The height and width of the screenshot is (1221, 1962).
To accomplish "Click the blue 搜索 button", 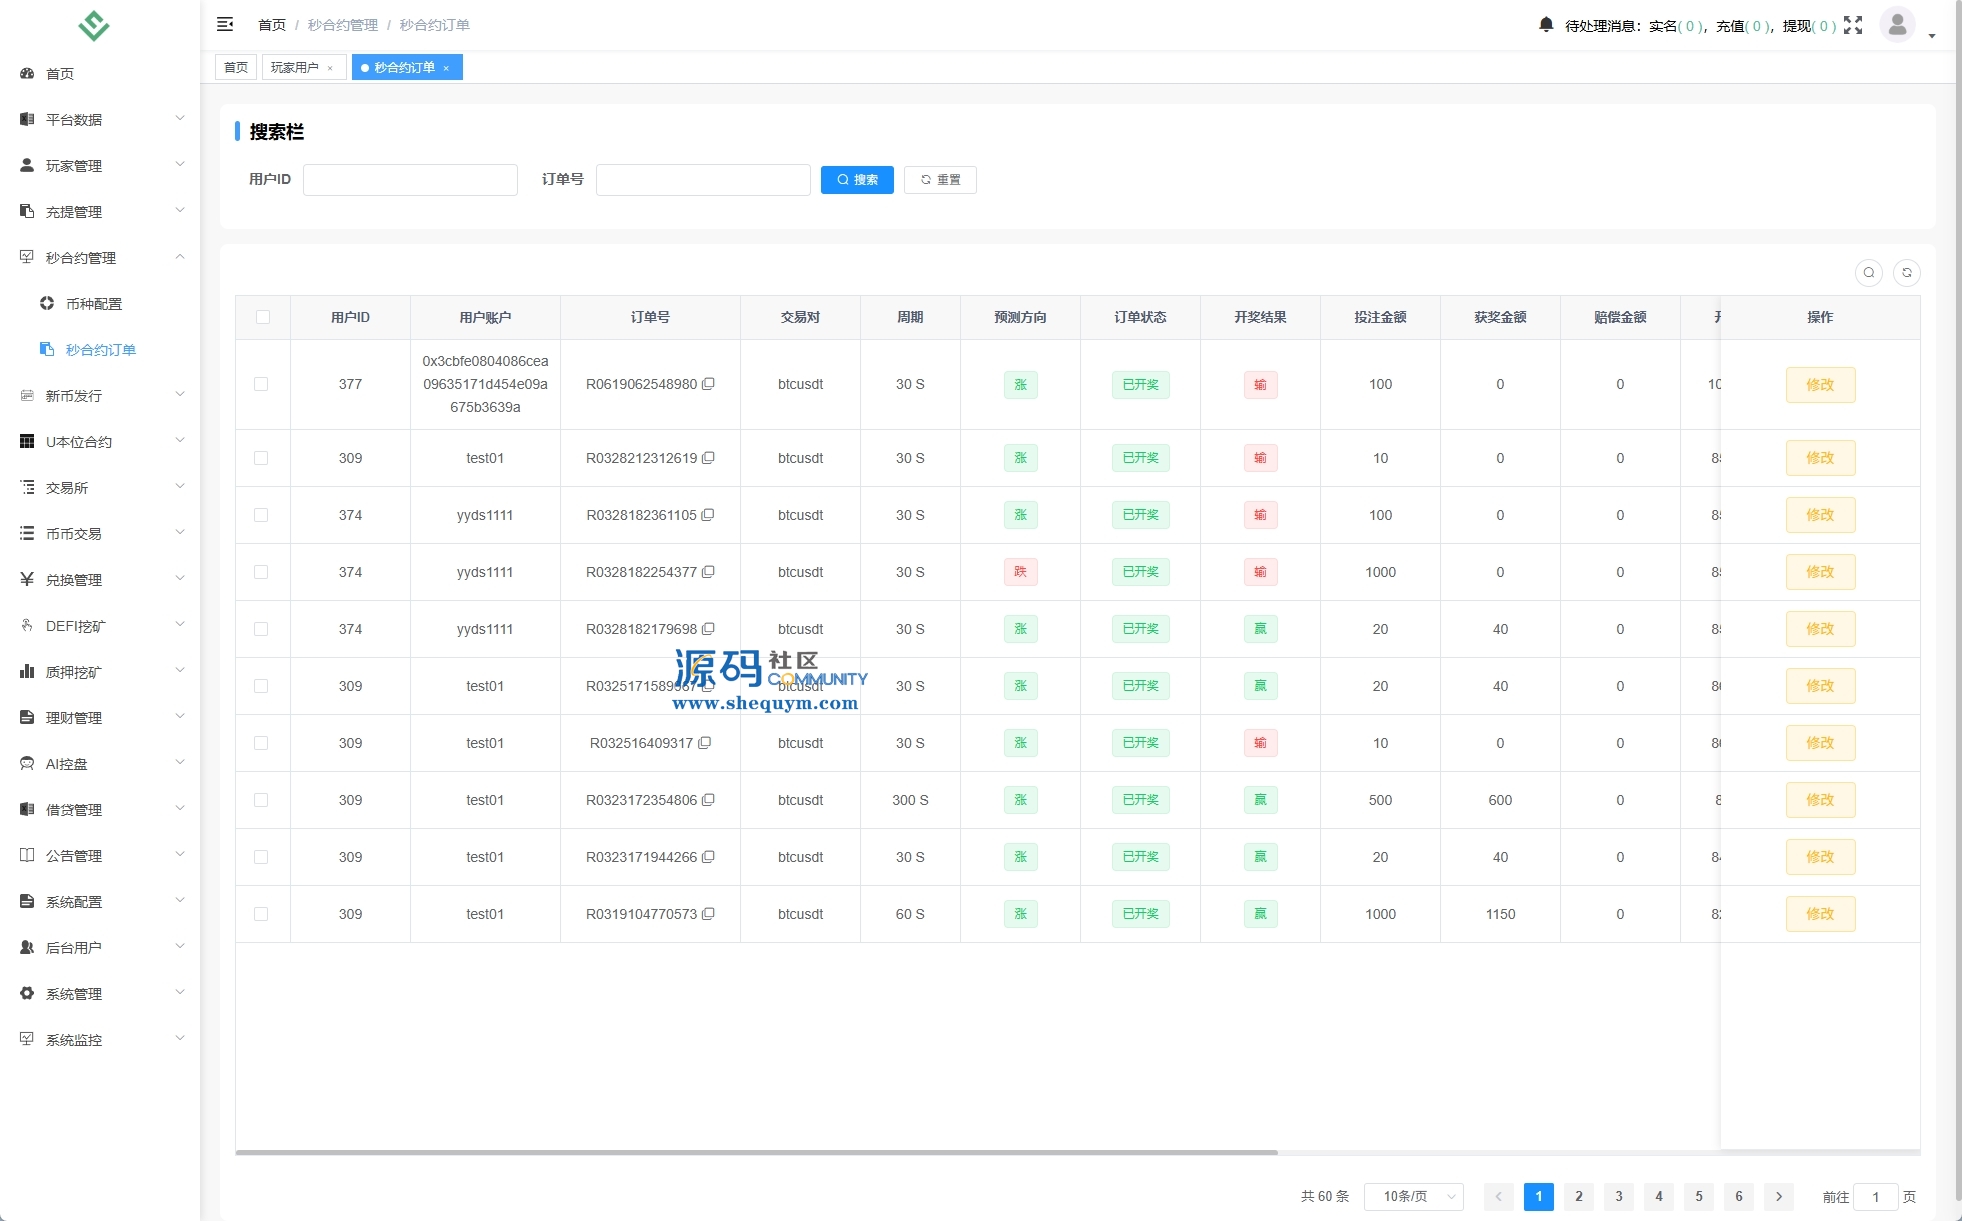I will coord(857,180).
